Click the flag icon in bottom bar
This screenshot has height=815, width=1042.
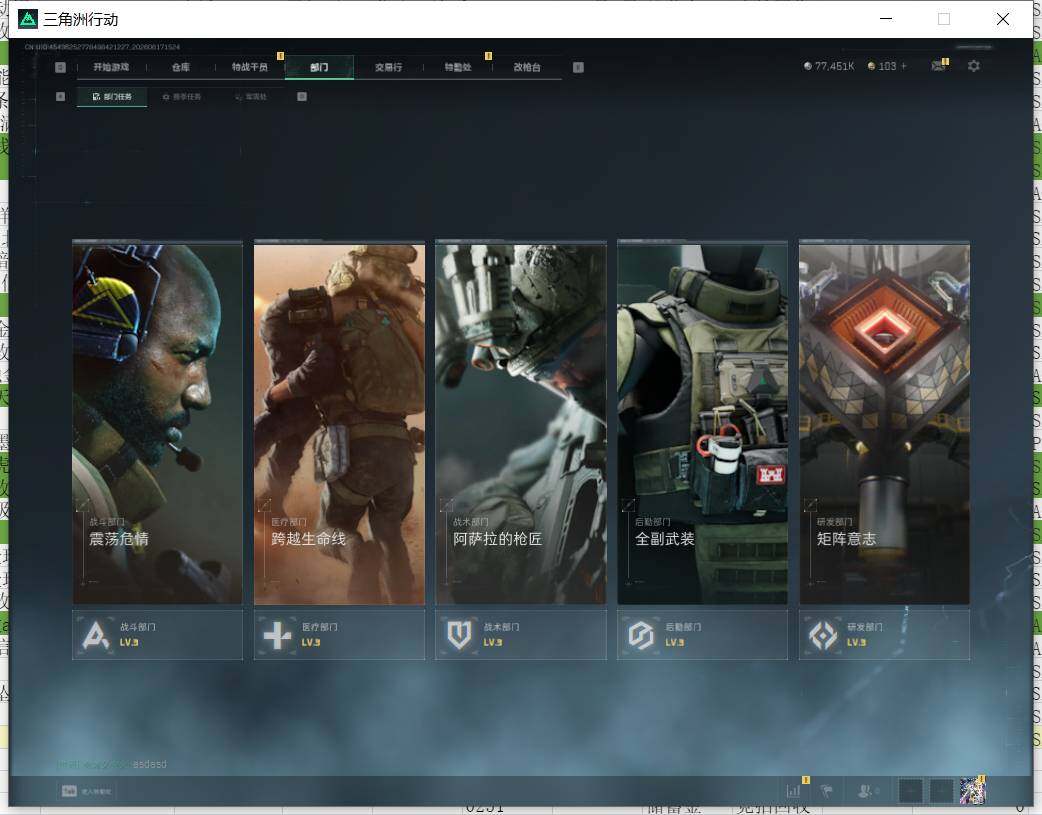(x=827, y=791)
